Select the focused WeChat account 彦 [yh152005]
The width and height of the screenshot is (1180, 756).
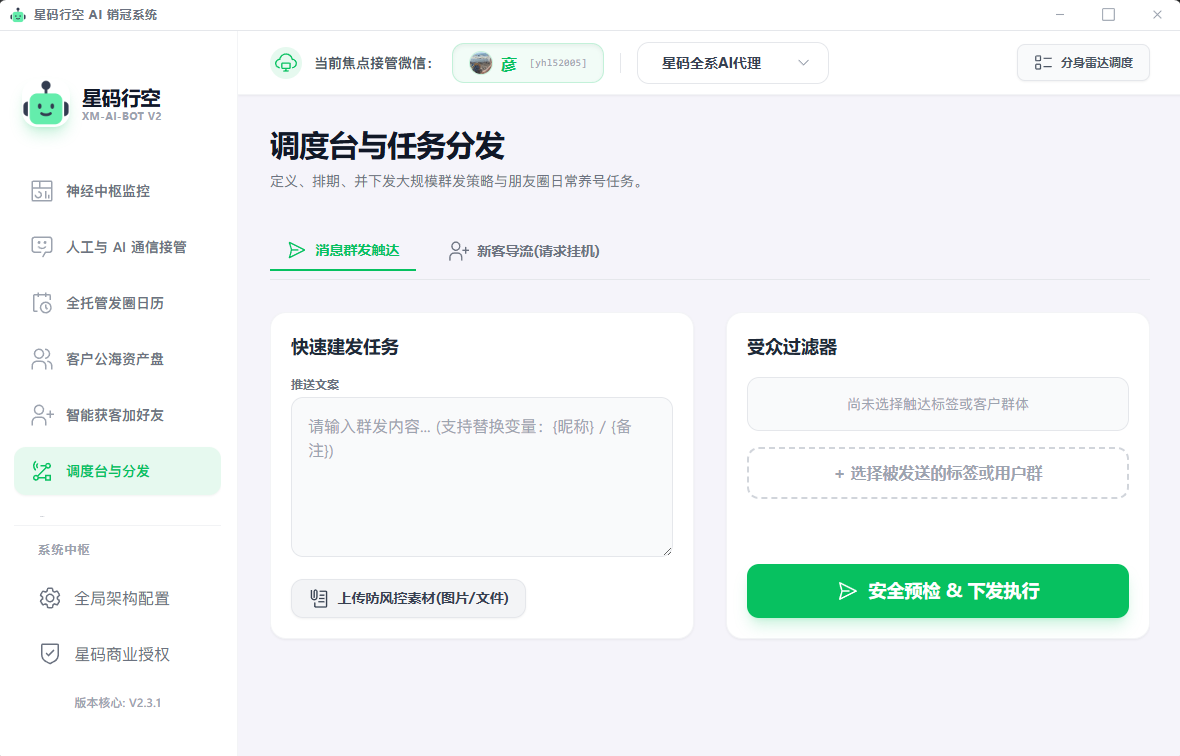[x=527, y=62]
